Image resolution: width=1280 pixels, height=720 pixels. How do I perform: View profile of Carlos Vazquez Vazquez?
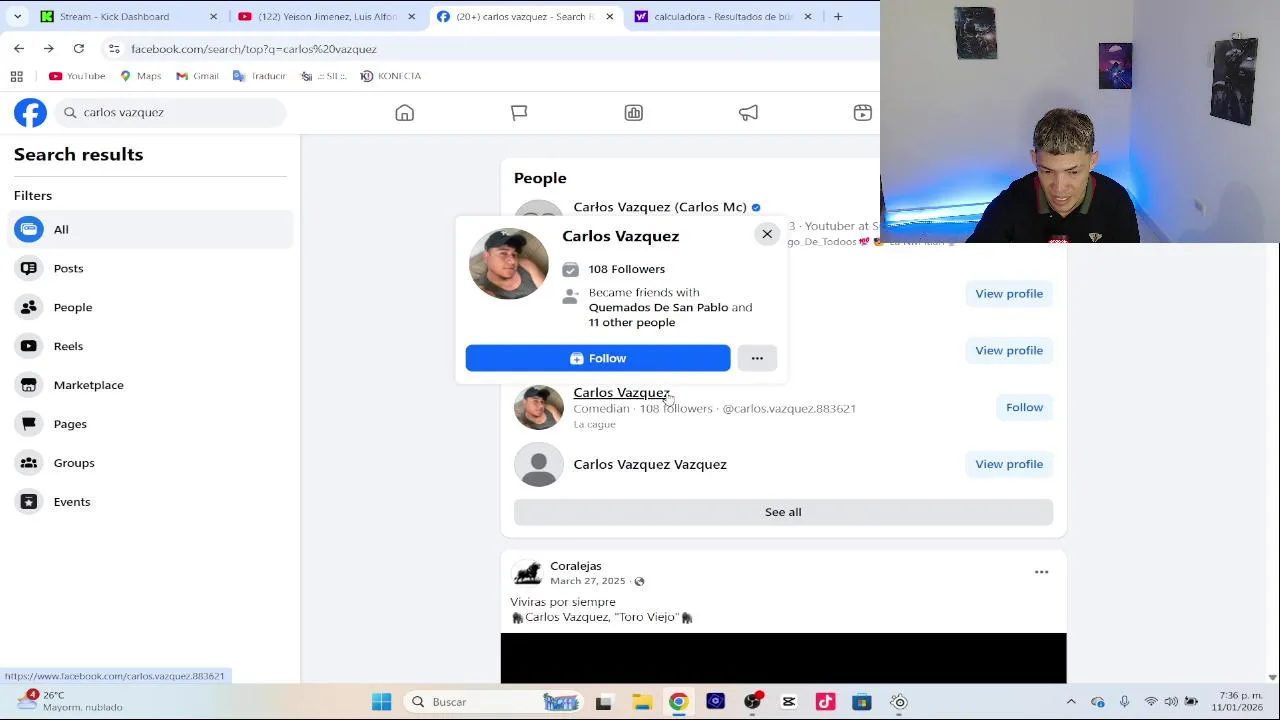point(1009,464)
